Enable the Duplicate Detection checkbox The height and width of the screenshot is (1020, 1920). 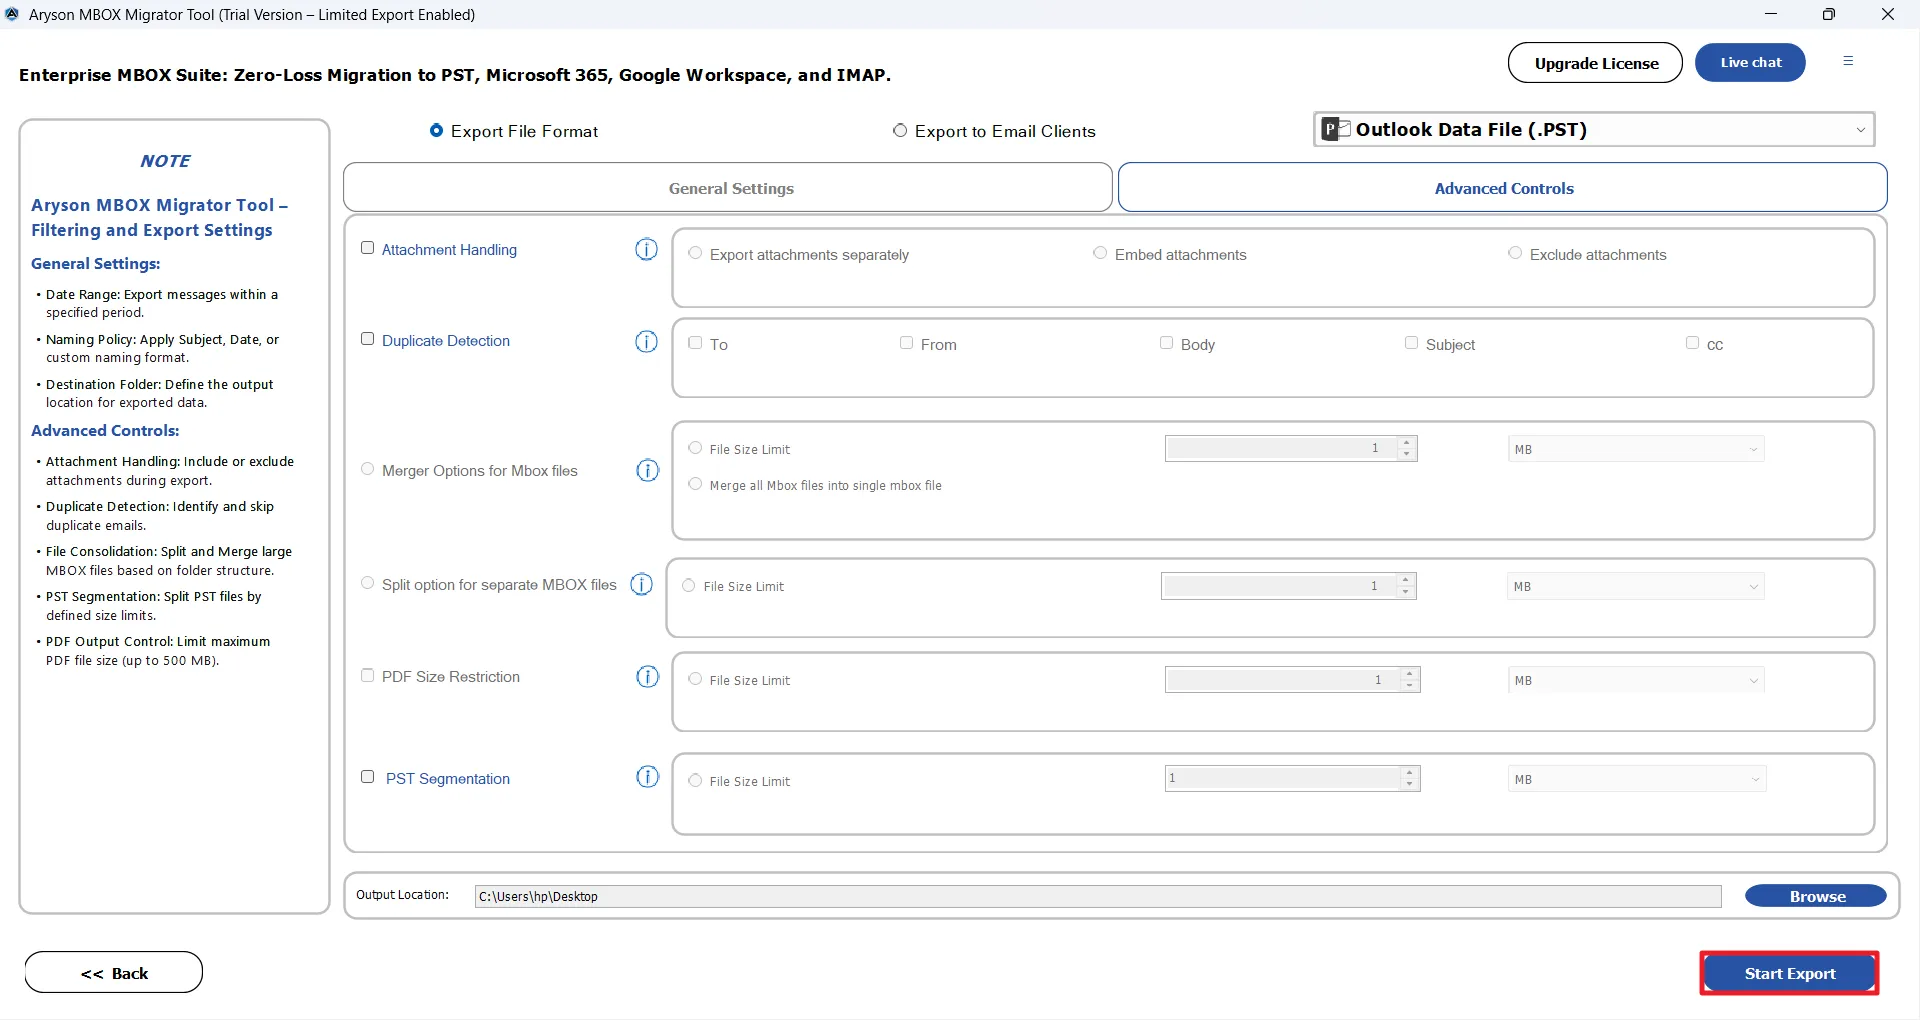coord(367,339)
